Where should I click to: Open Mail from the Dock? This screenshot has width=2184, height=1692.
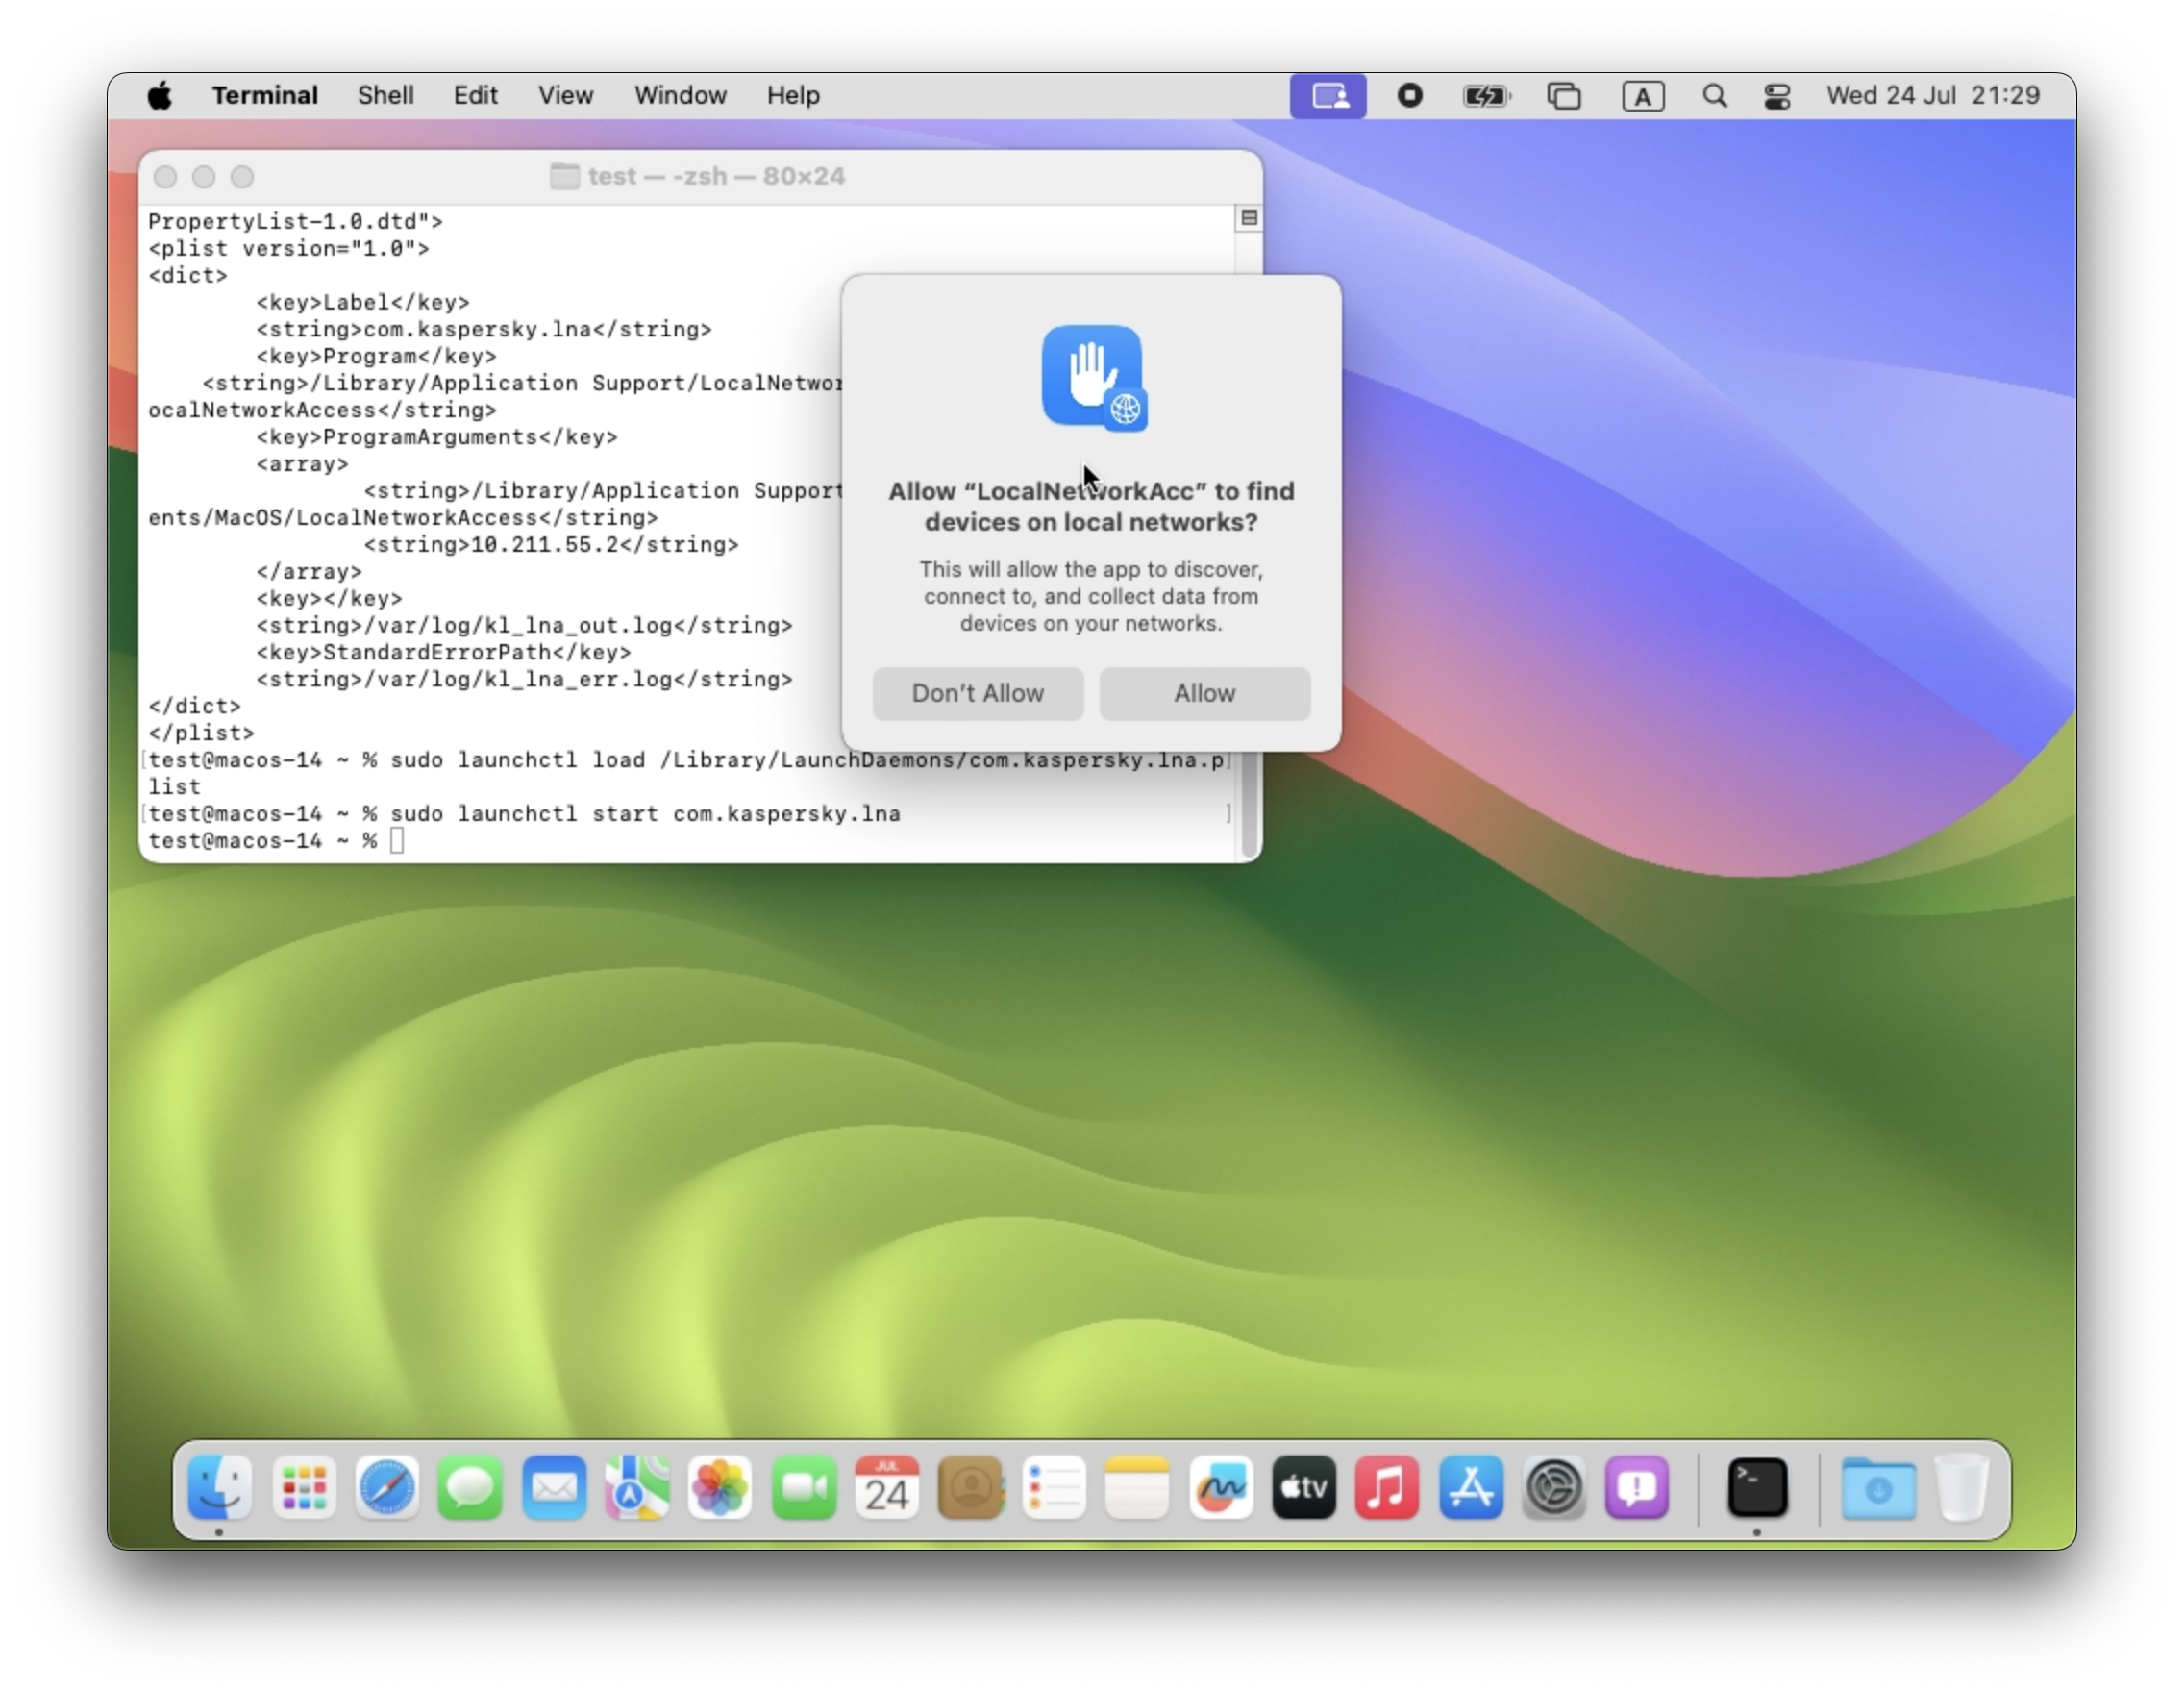tap(554, 1487)
